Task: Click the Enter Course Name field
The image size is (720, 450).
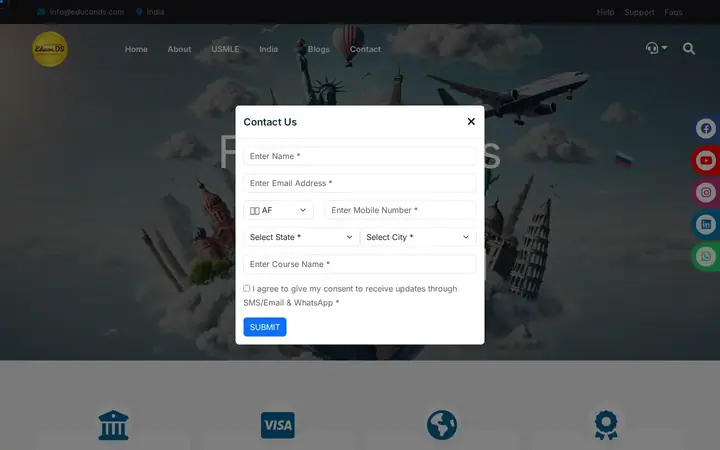Action: click(x=360, y=264)
